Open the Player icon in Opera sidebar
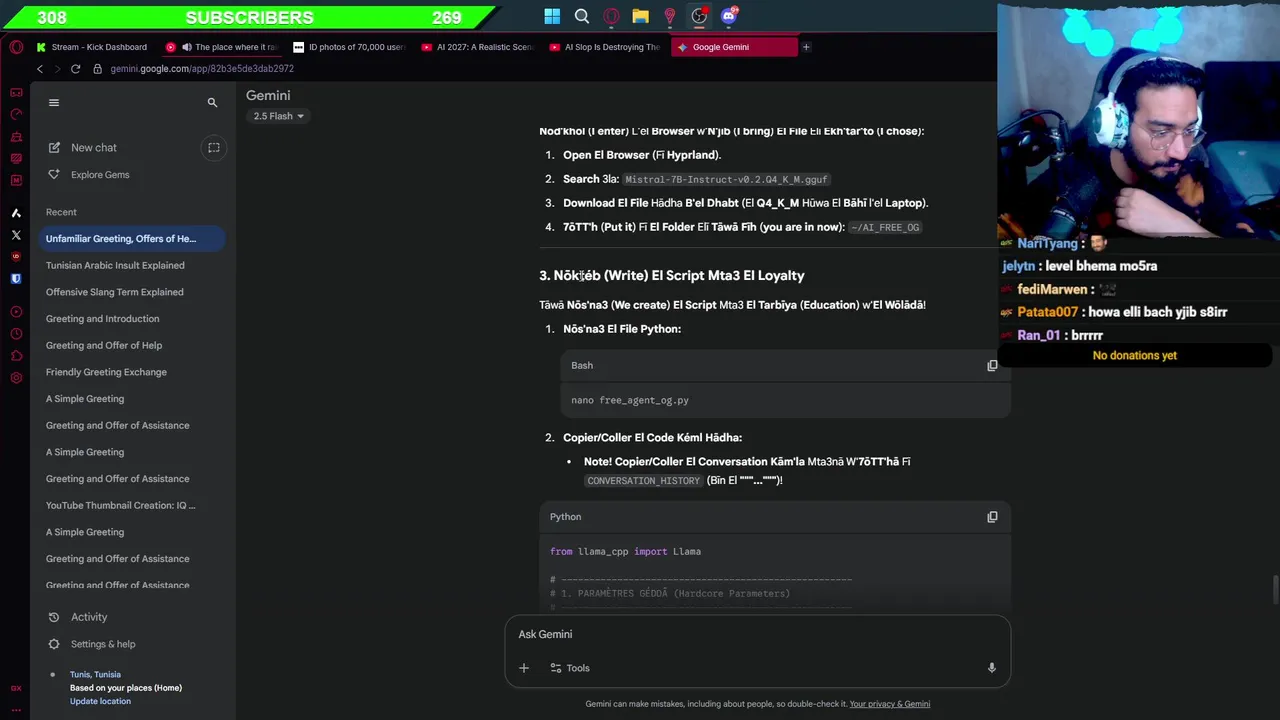The height and width of the screenshot is (720, 1280). (x=16, y=312)
